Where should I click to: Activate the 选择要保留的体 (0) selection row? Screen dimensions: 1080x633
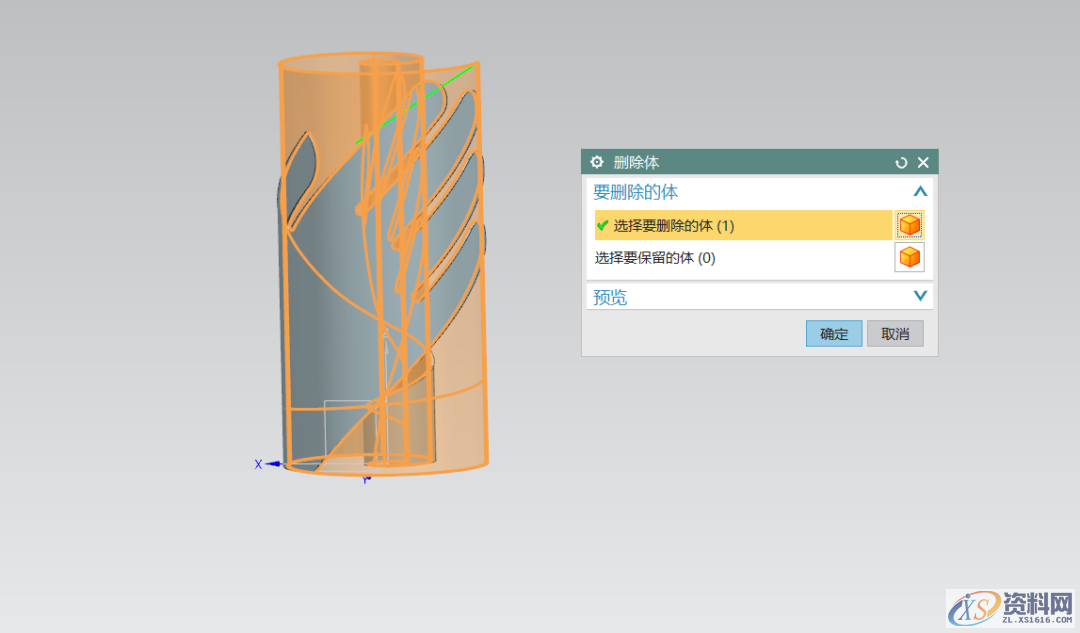click(x=740, y=258)
